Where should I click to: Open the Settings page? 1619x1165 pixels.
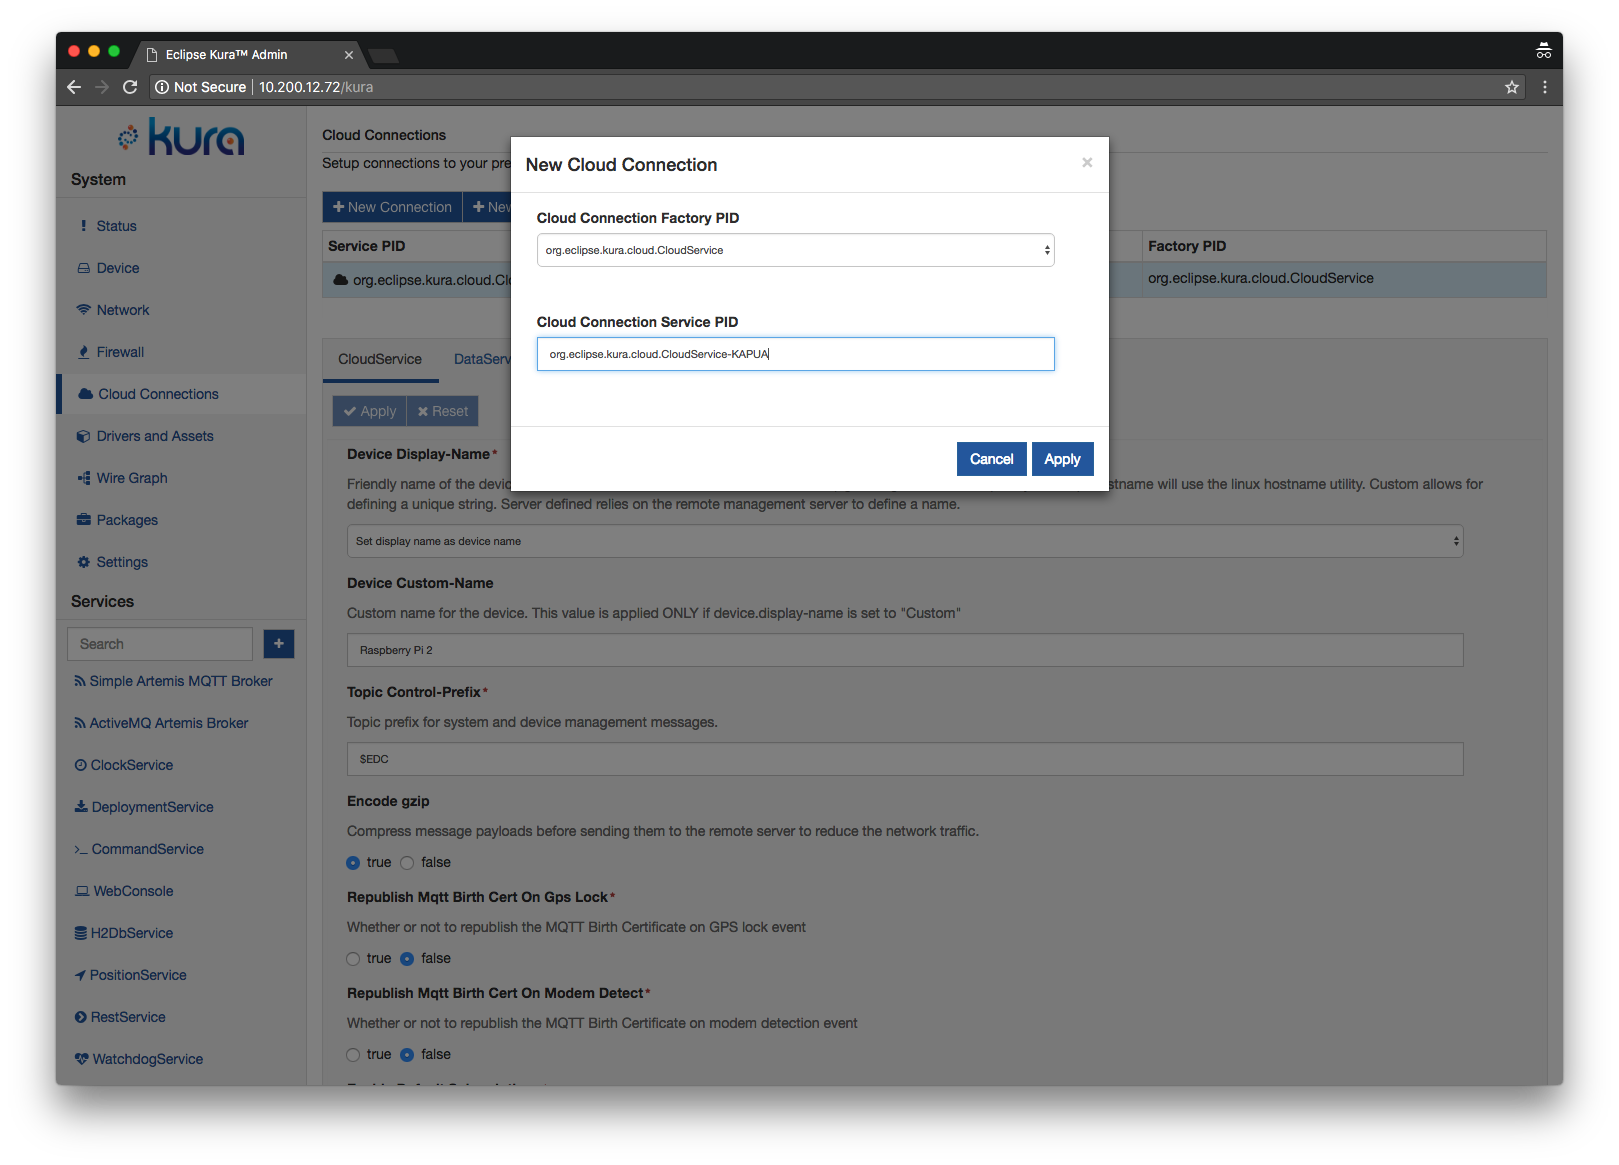click(122, 562)
